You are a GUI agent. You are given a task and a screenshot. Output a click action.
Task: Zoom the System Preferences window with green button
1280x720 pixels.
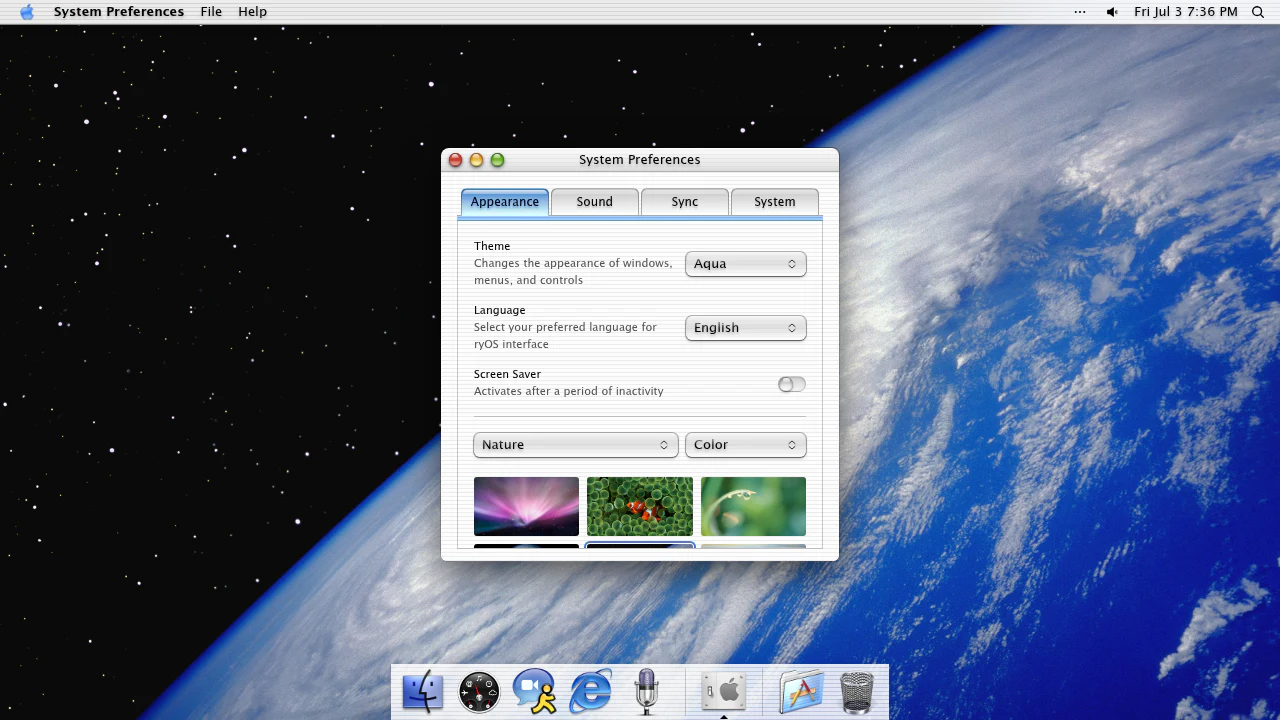point(497,160)
